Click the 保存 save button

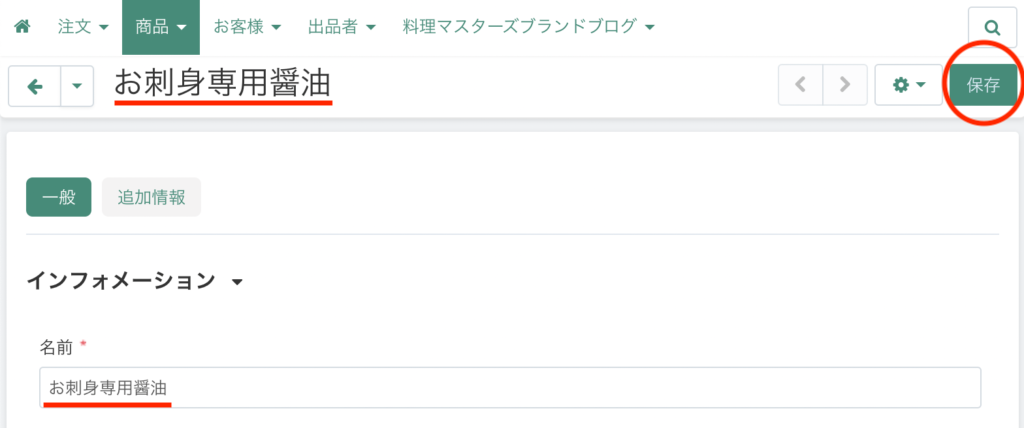(x=983, y=85)
